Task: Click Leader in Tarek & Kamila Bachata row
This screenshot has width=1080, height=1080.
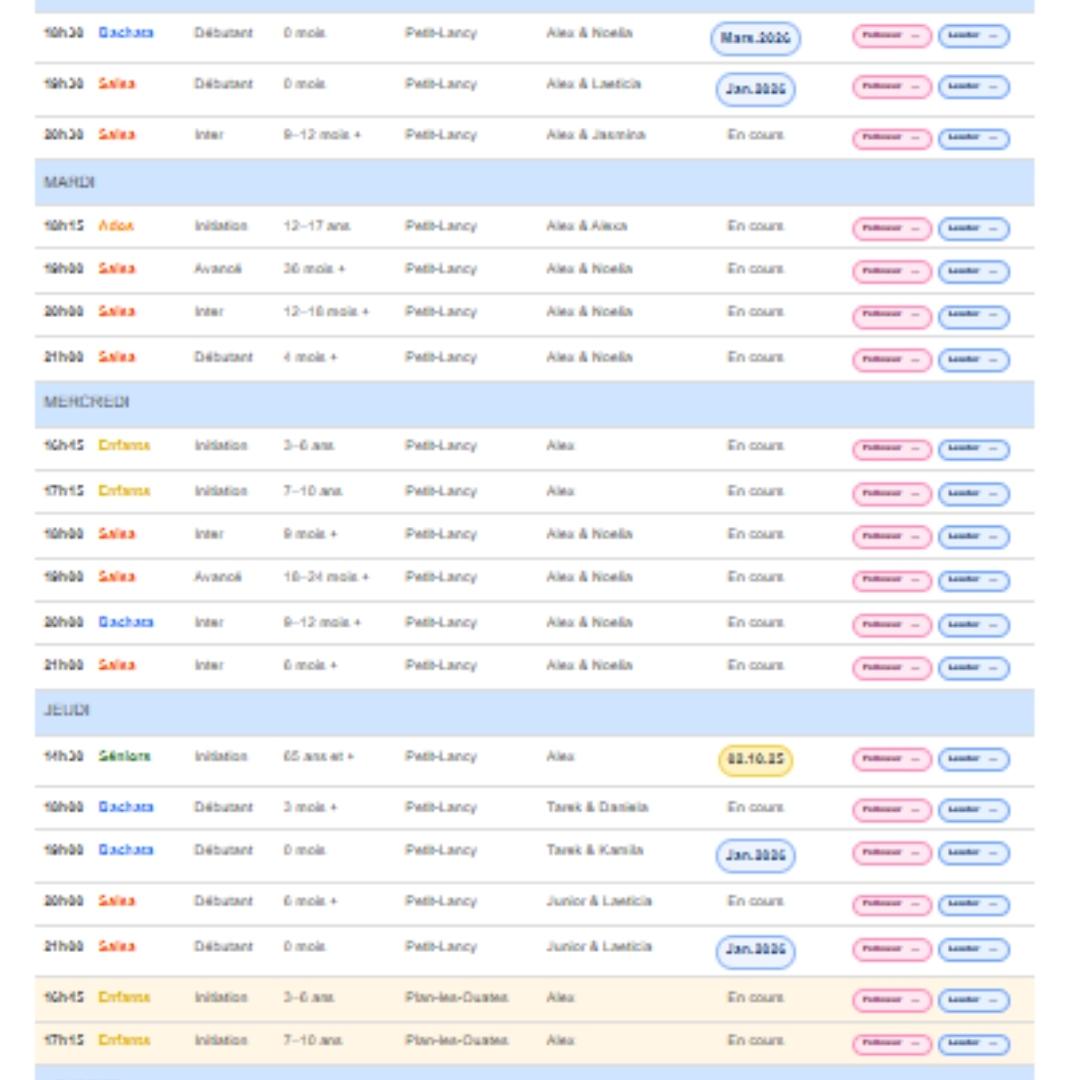Action: coord(974,853)
